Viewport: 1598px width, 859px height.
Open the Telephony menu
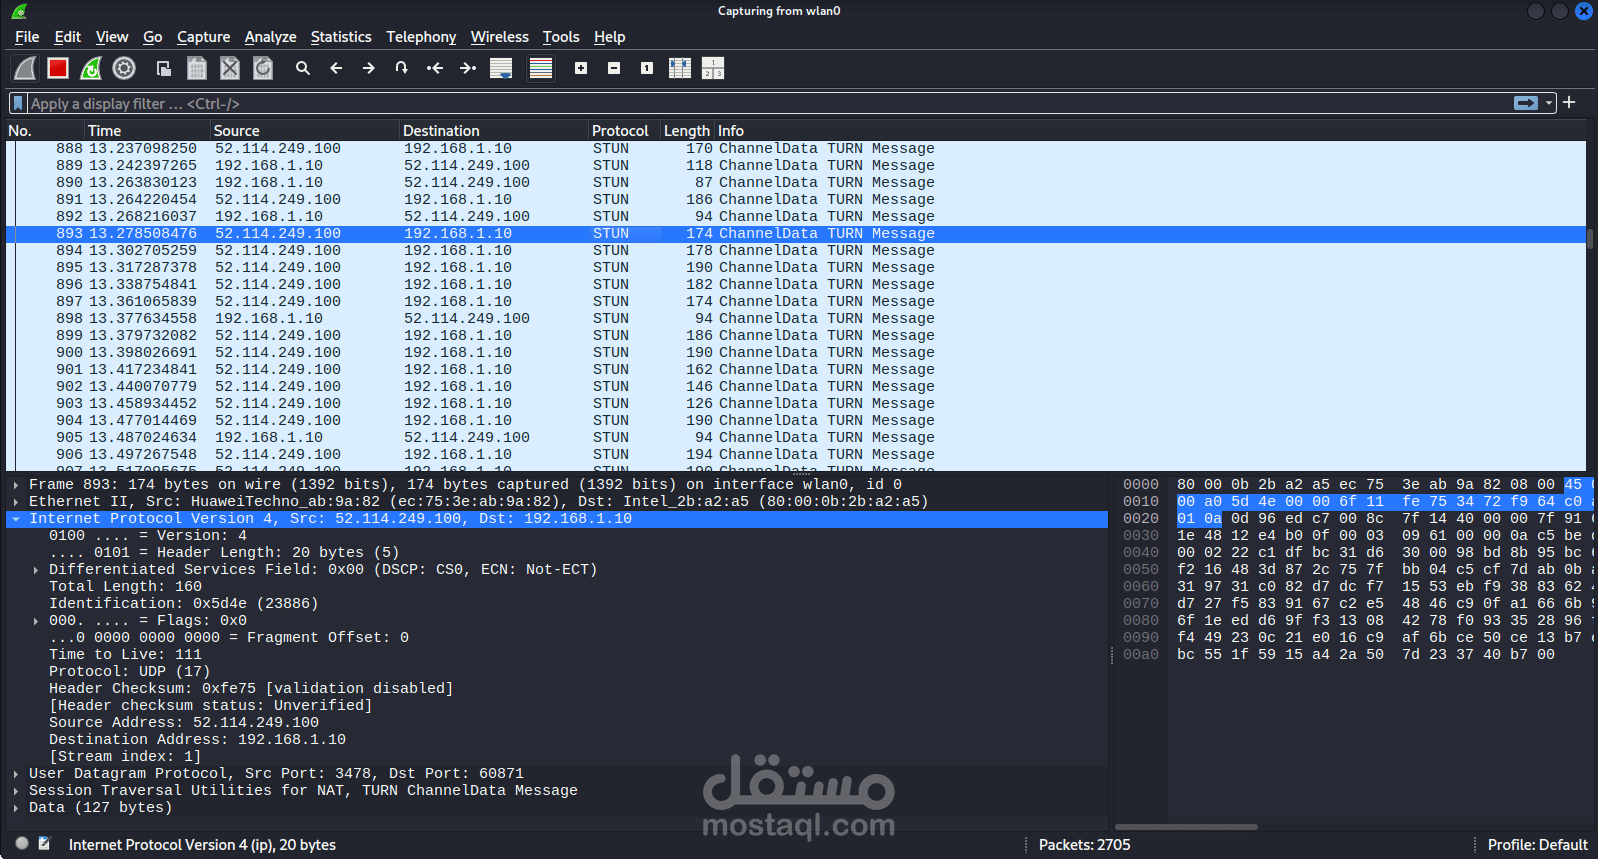(421, 37)
